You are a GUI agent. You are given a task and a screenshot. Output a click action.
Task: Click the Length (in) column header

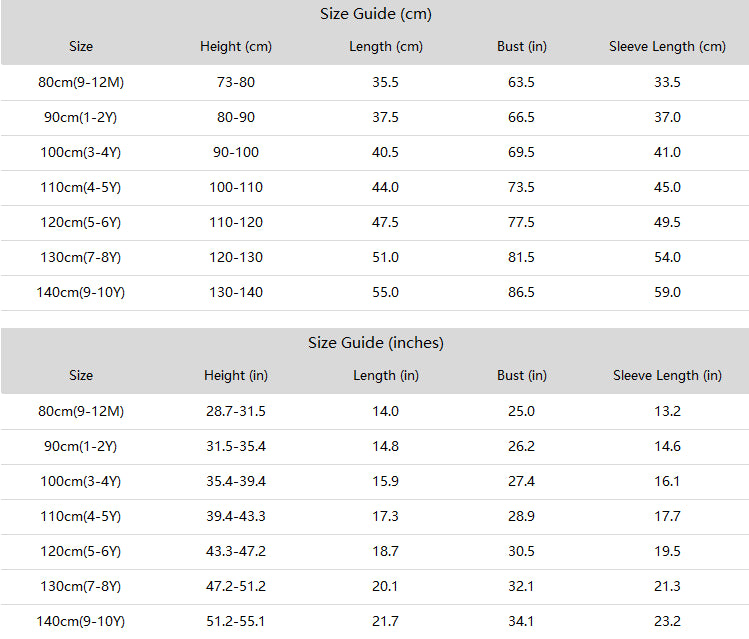(x=385, y=375)
